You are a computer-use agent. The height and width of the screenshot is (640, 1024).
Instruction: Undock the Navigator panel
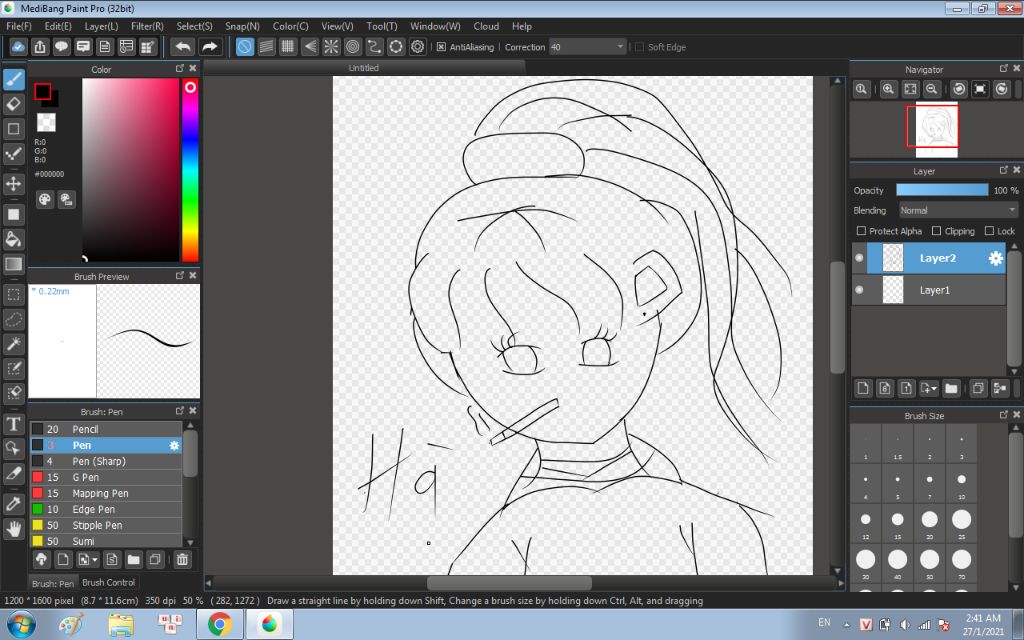[x=1004, y=69]
